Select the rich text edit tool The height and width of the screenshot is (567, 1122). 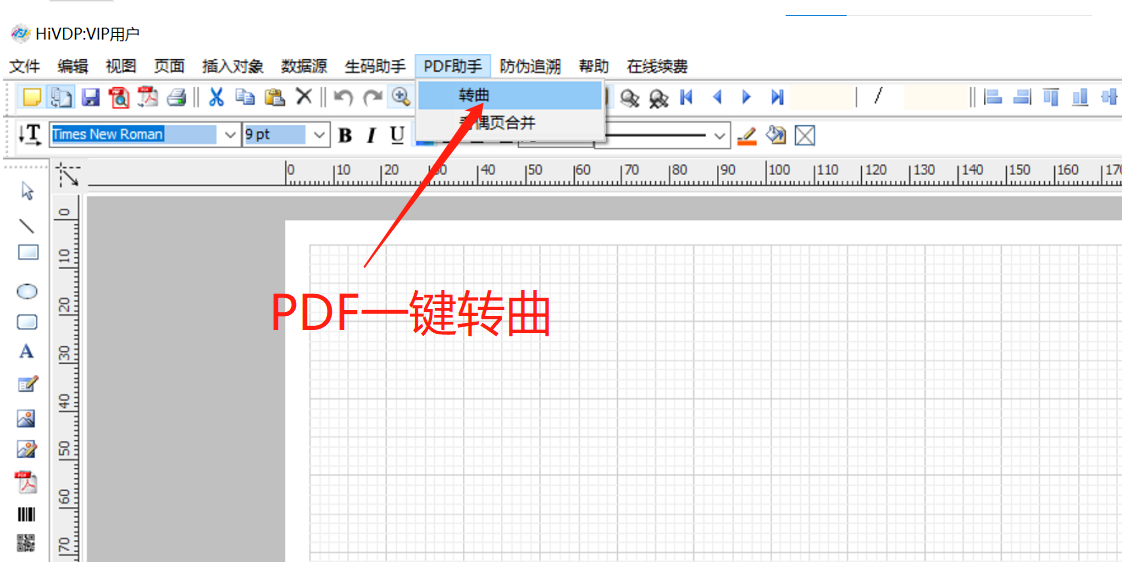pyautogui.click(x=27, y=384)
